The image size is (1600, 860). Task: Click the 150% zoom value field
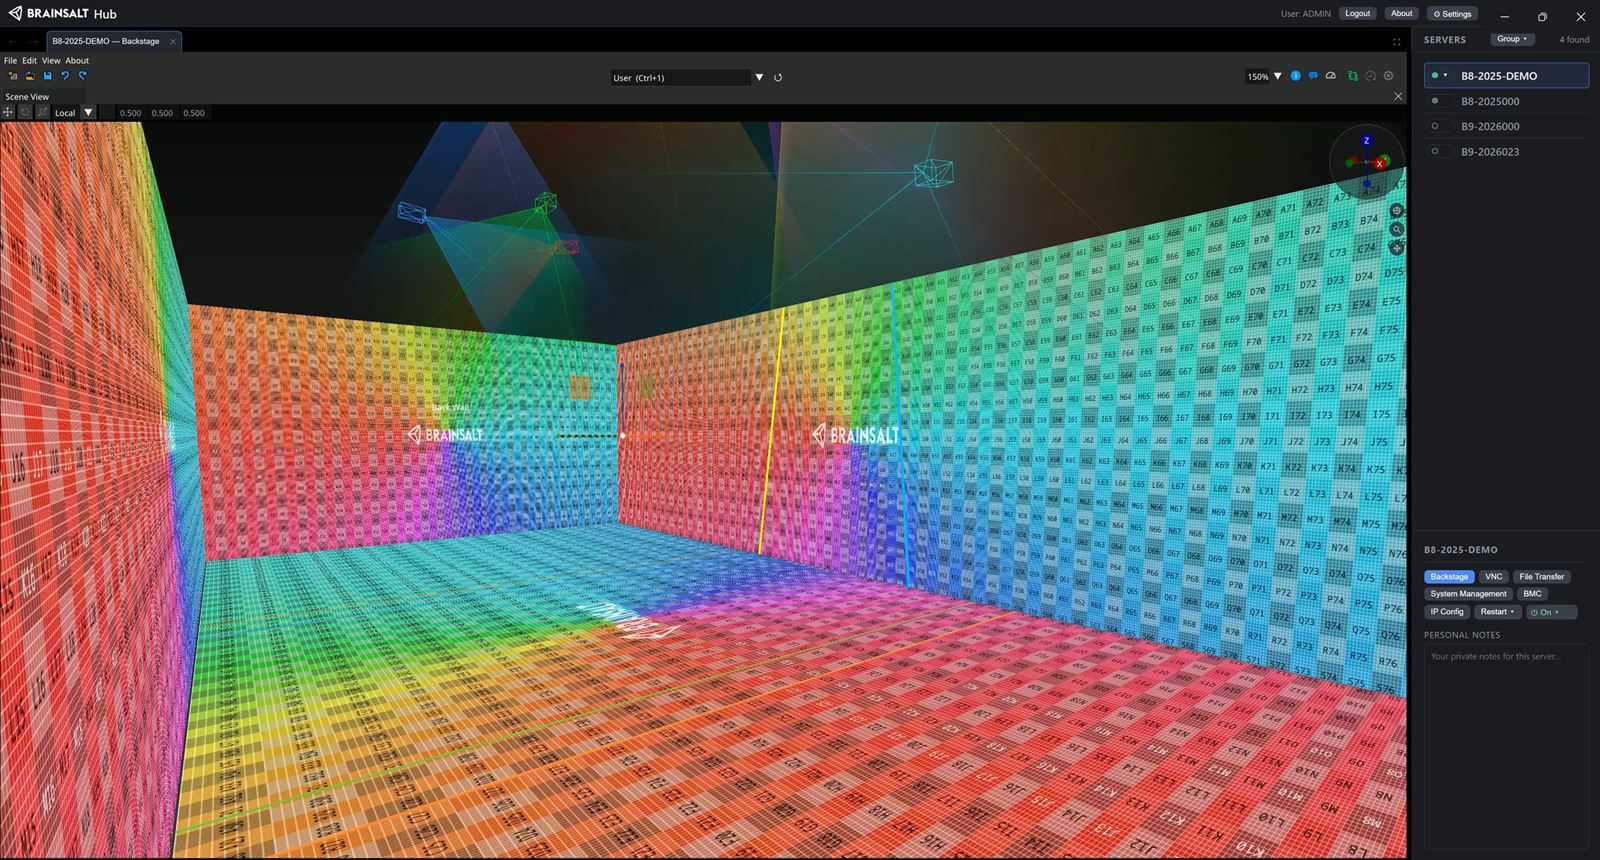[1258, 76]
